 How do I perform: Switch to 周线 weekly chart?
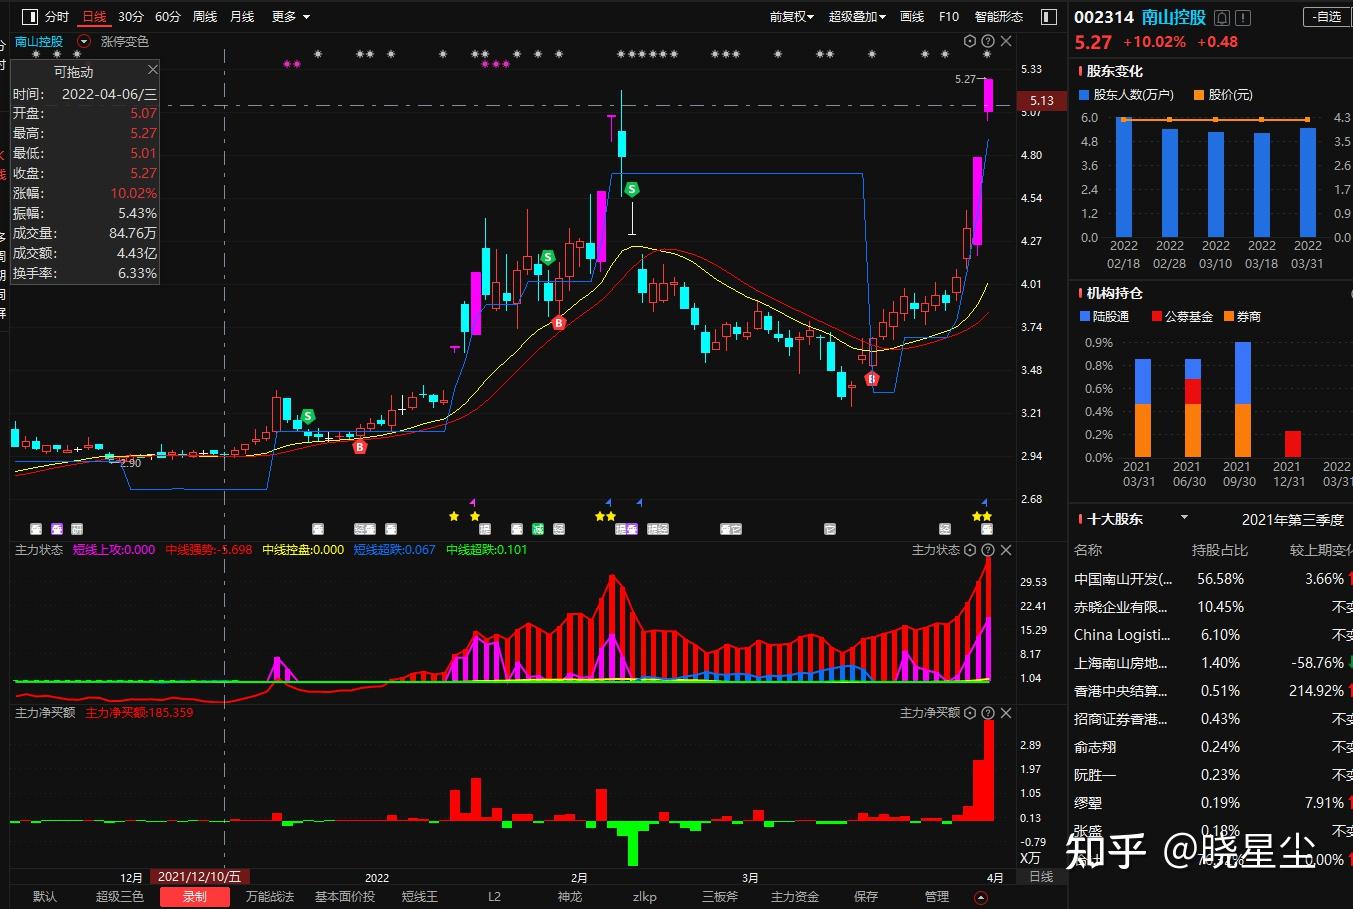pos(205,17)
